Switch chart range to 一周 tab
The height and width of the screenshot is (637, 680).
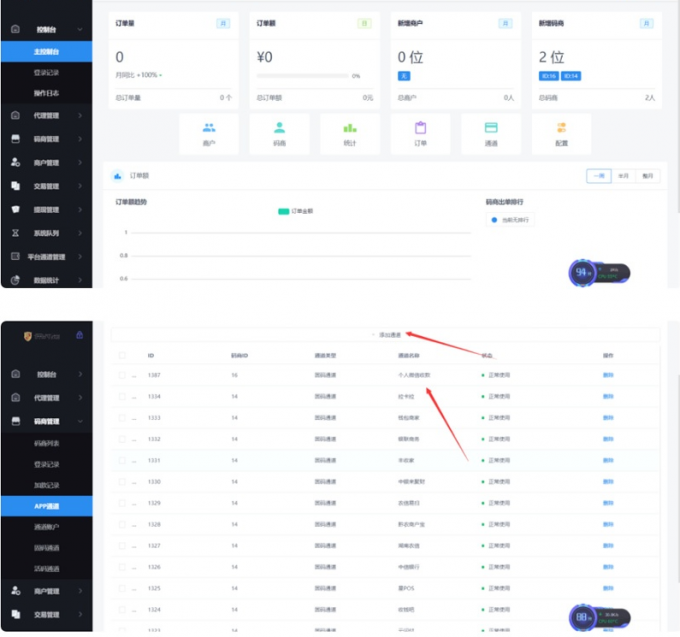(x=599, y=176)
